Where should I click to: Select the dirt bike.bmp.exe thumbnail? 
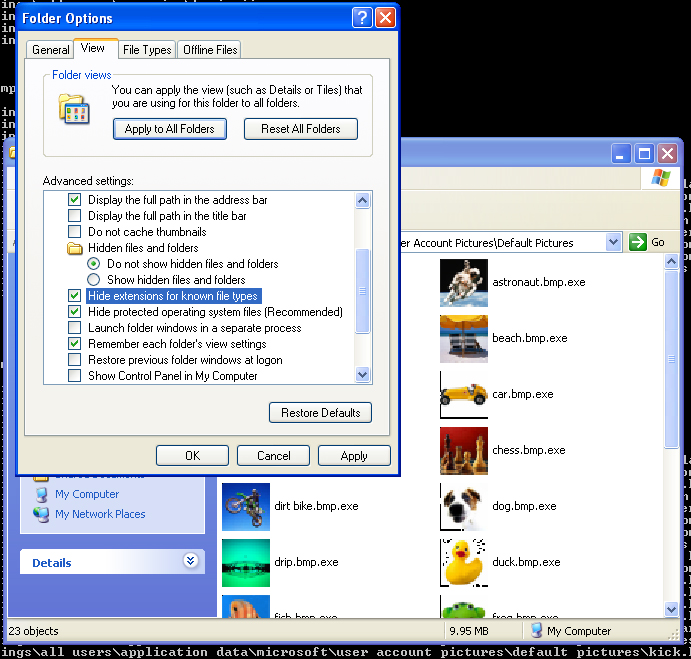coord(246,506)
